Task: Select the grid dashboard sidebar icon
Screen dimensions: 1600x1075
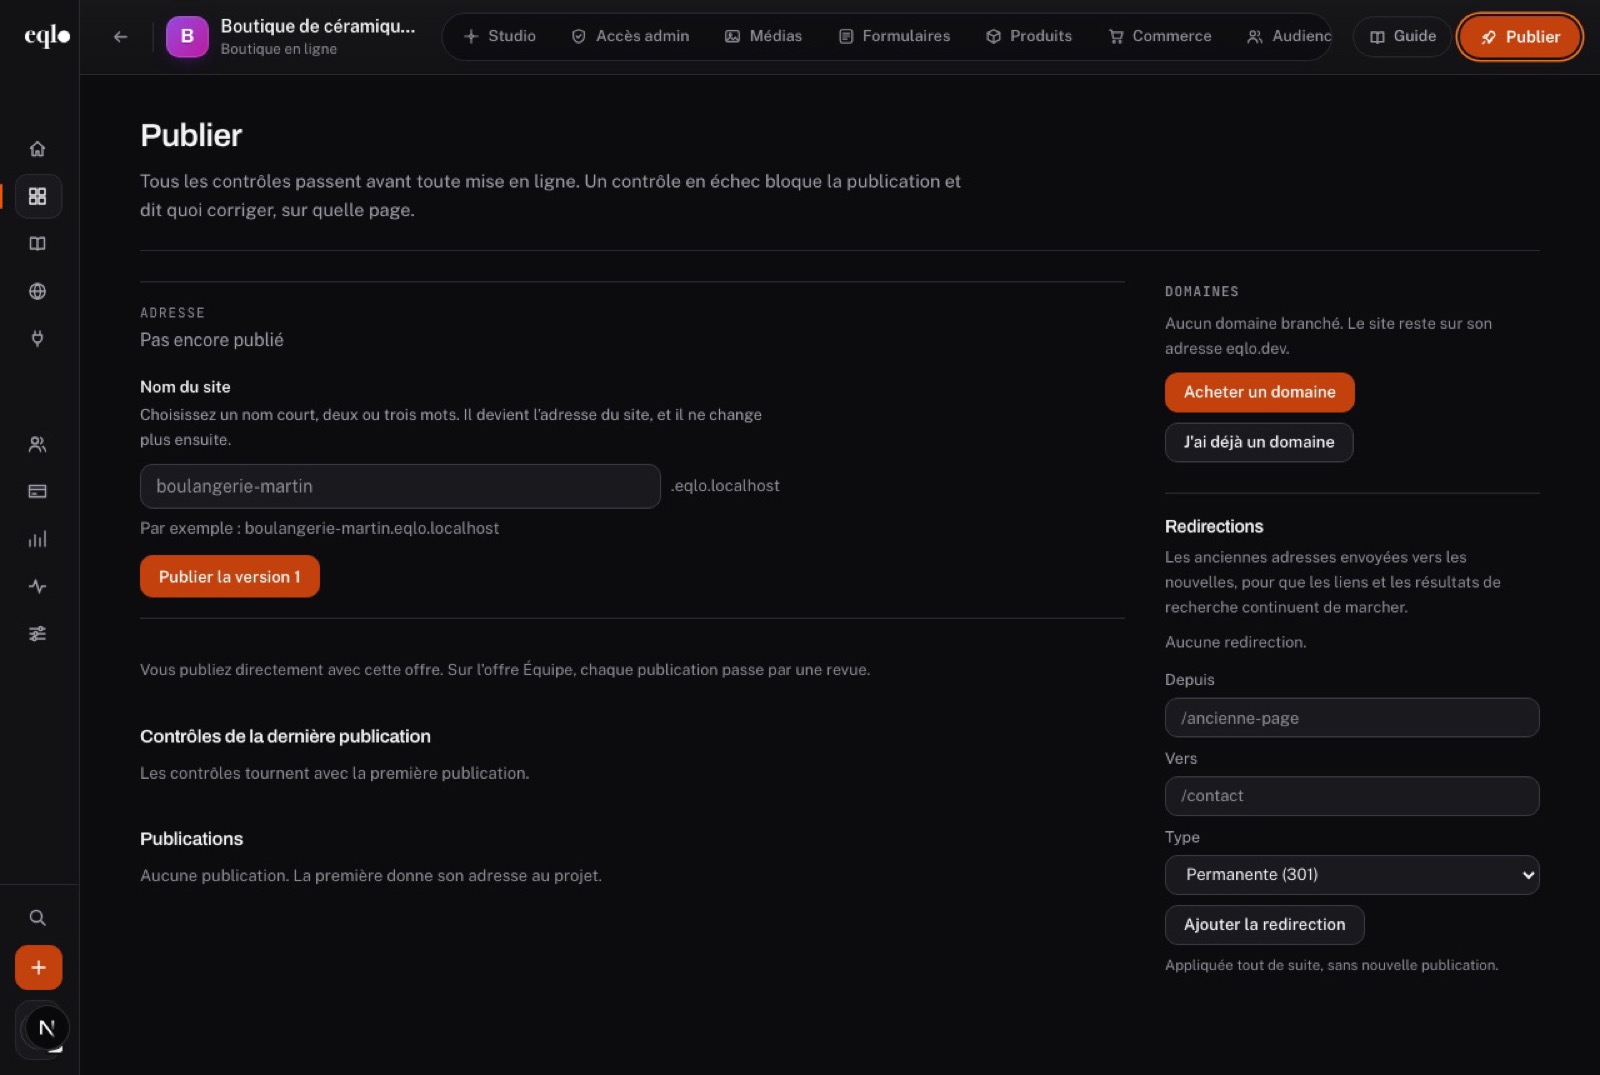Action: (38, 196)
